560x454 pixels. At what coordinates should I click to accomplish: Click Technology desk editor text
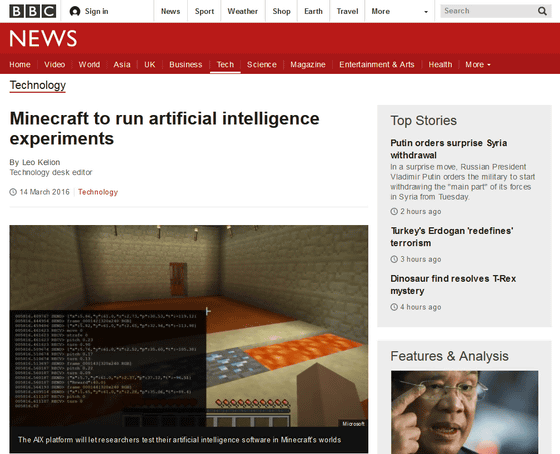tap(51, 172)
